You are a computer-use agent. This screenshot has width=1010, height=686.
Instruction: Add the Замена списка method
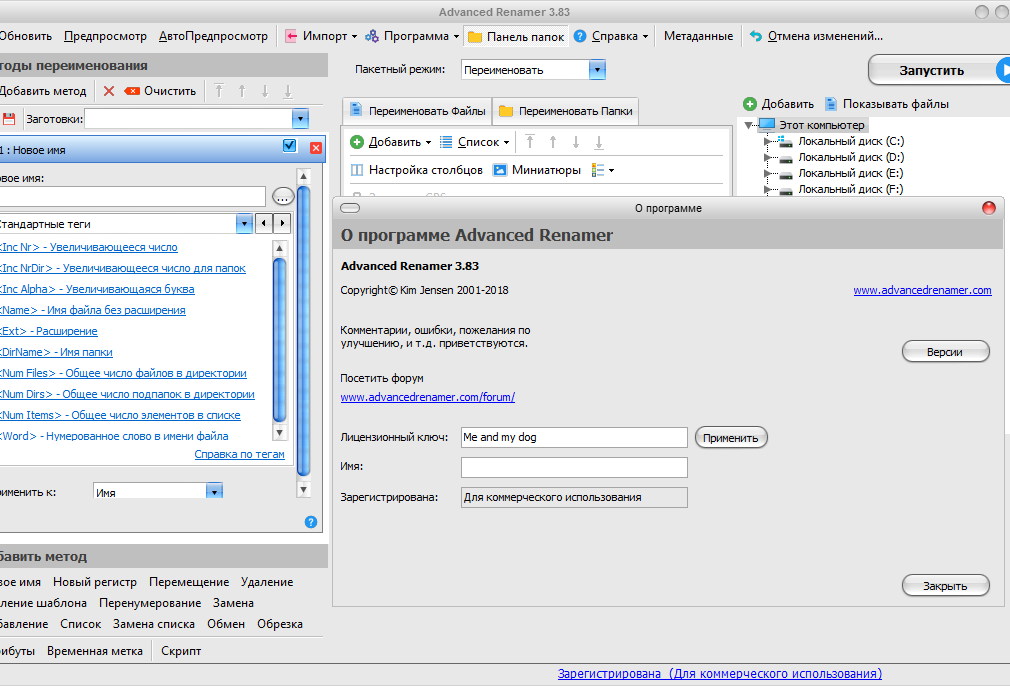154,624
